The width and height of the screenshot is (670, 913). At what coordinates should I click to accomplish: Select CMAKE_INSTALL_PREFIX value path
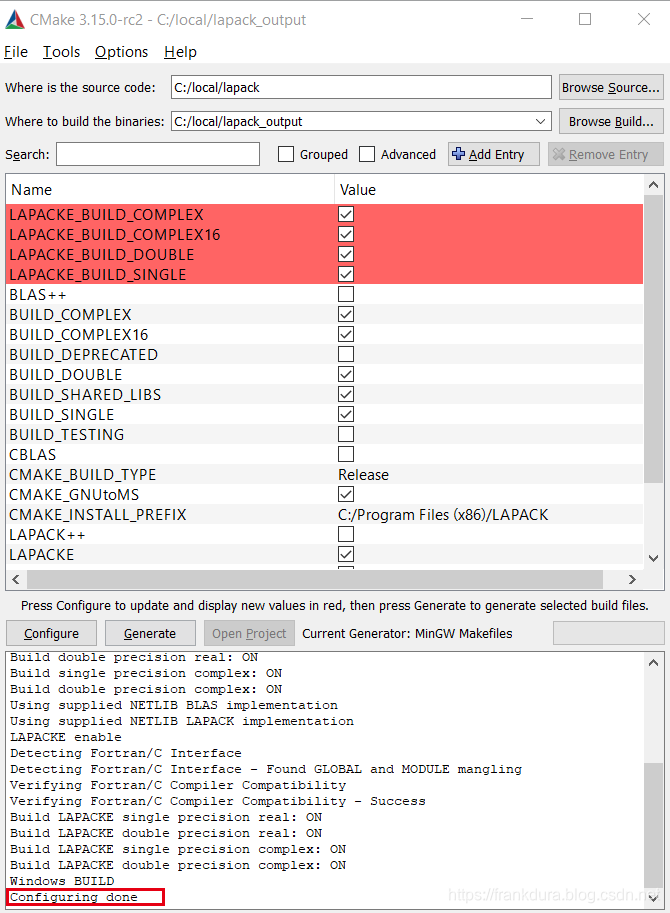coord(443,515)
